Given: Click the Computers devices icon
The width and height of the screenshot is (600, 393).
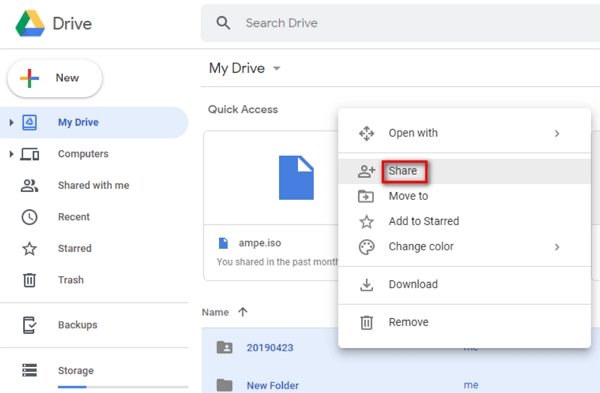Looking at the screenshot, I should click(x=29, y=154).
